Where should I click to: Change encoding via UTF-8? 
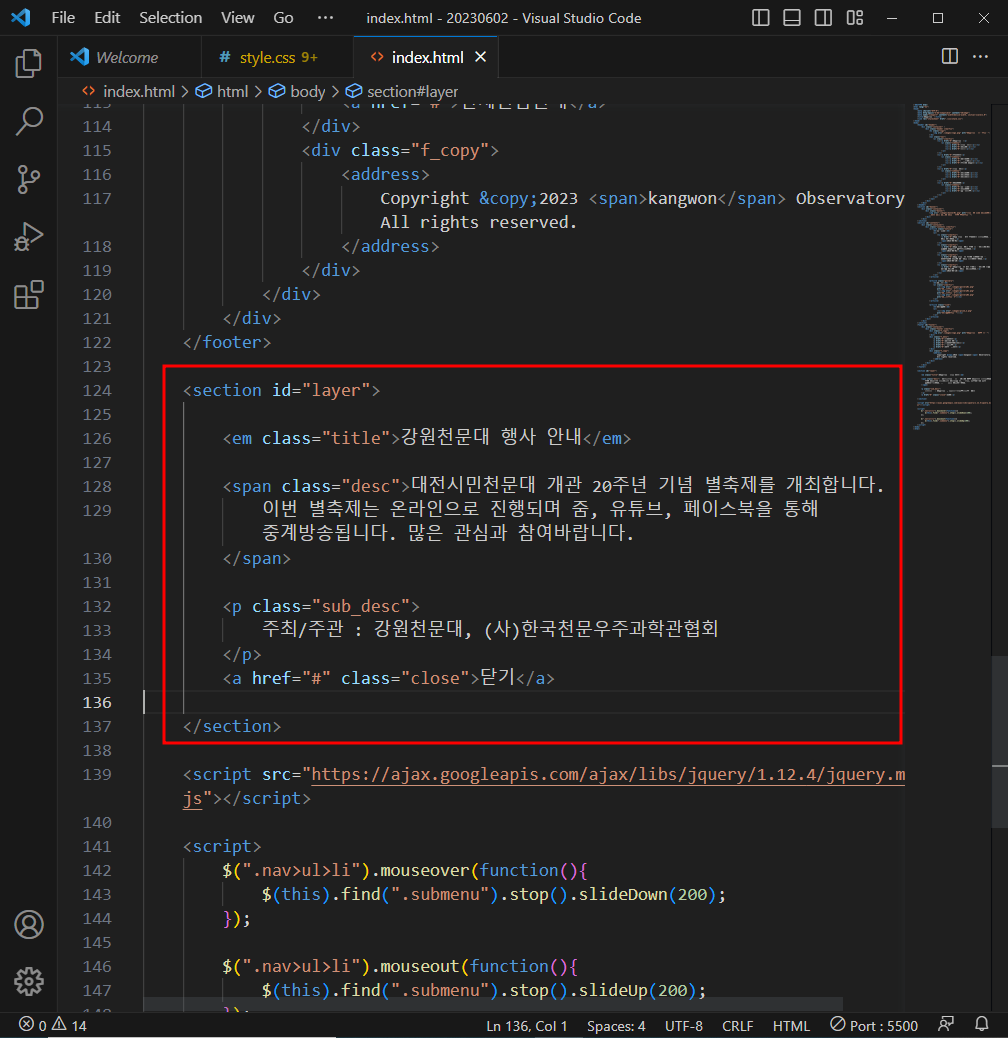point(684,1025)
